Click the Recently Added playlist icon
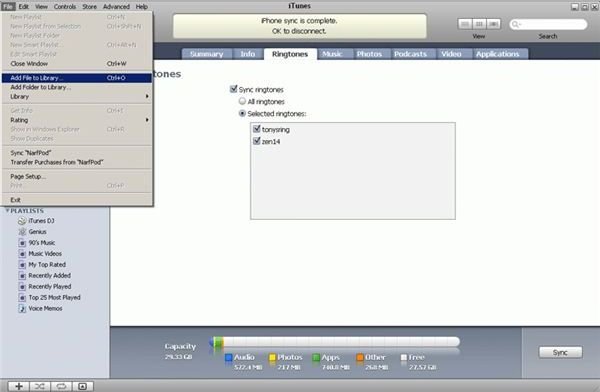 [22, 276]
